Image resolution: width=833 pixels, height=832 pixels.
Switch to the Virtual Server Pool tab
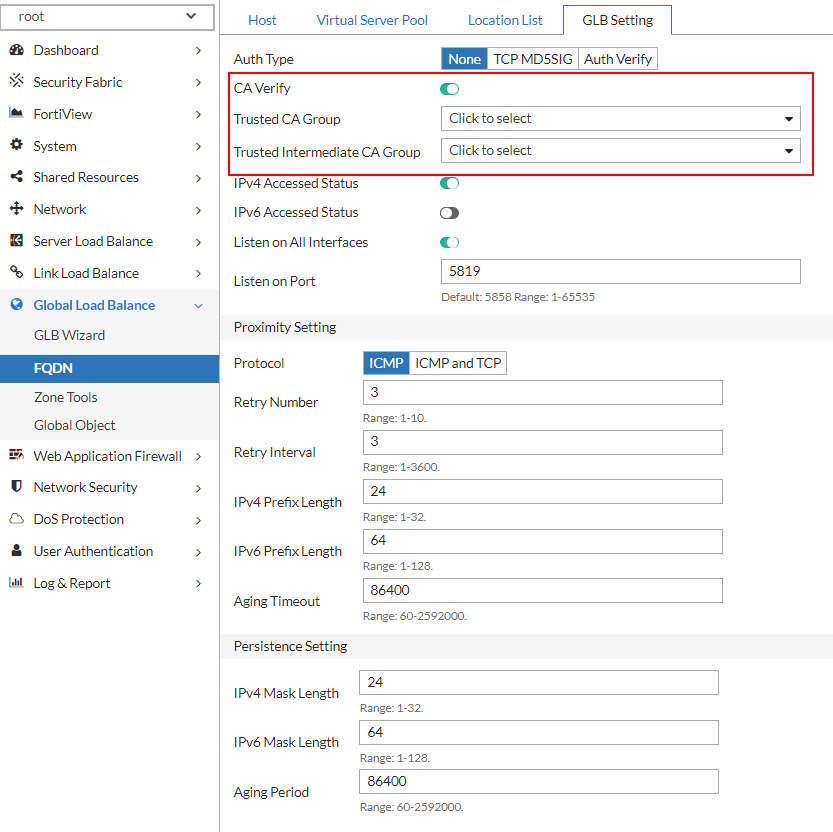371,19
